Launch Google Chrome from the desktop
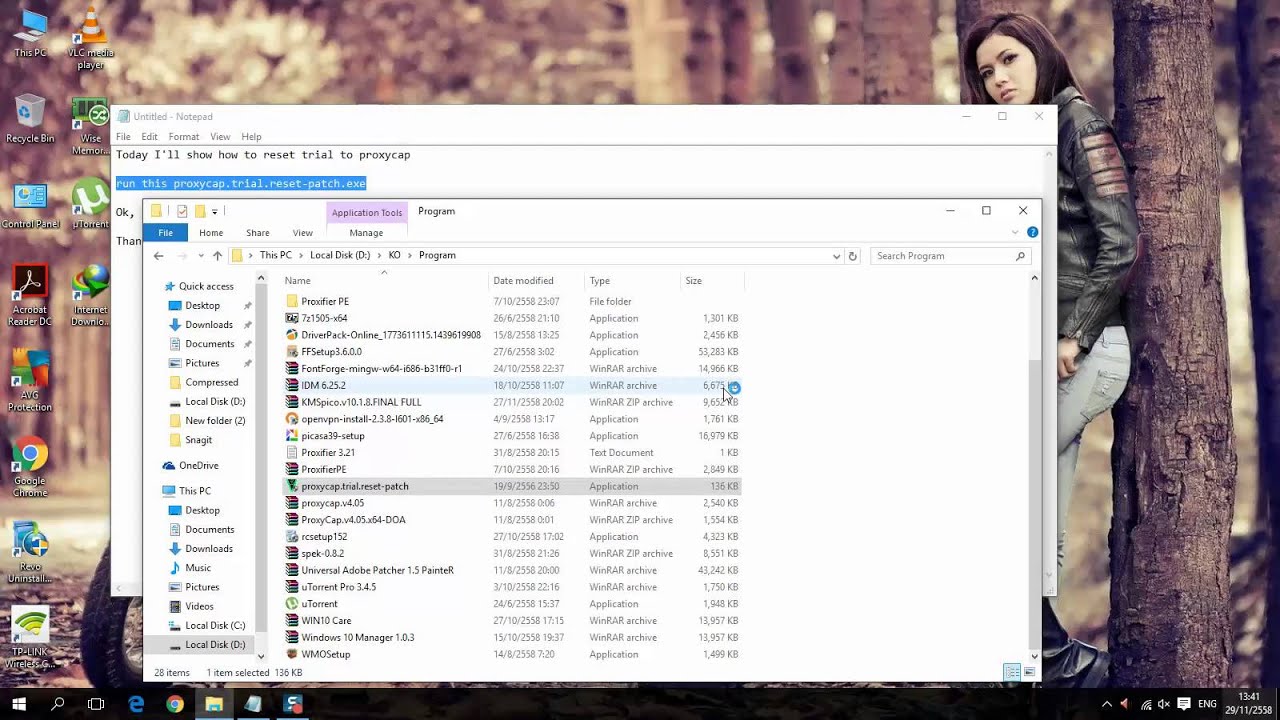 pos(30,467)
